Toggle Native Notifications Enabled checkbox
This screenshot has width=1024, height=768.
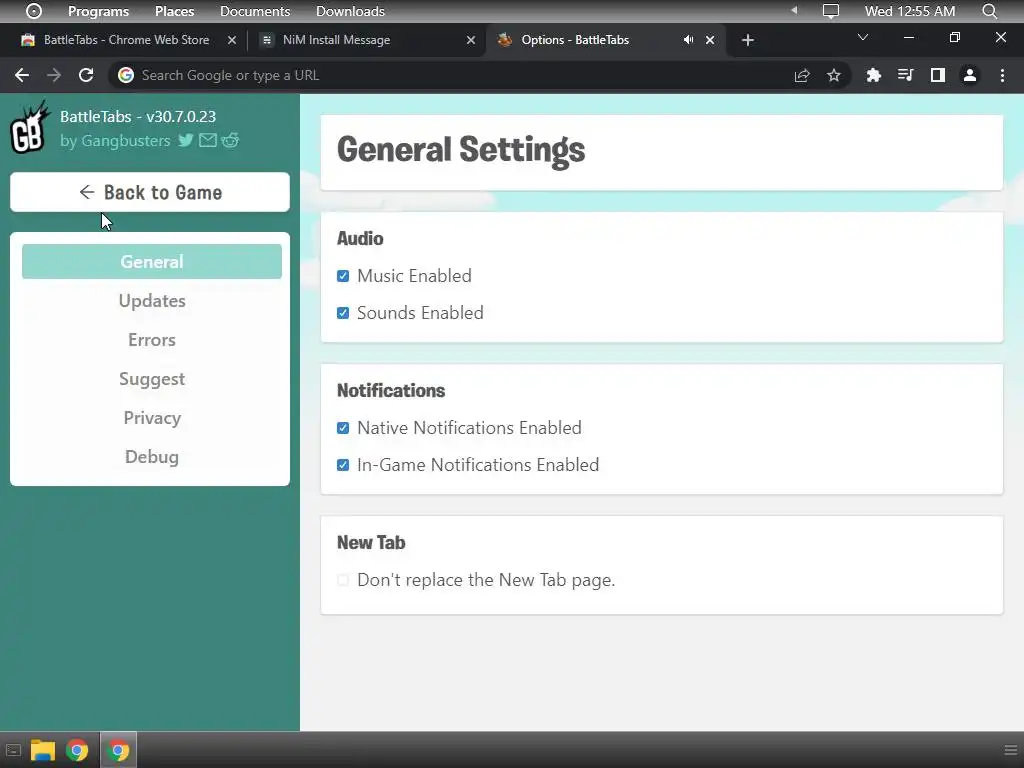tap(343, 428)
